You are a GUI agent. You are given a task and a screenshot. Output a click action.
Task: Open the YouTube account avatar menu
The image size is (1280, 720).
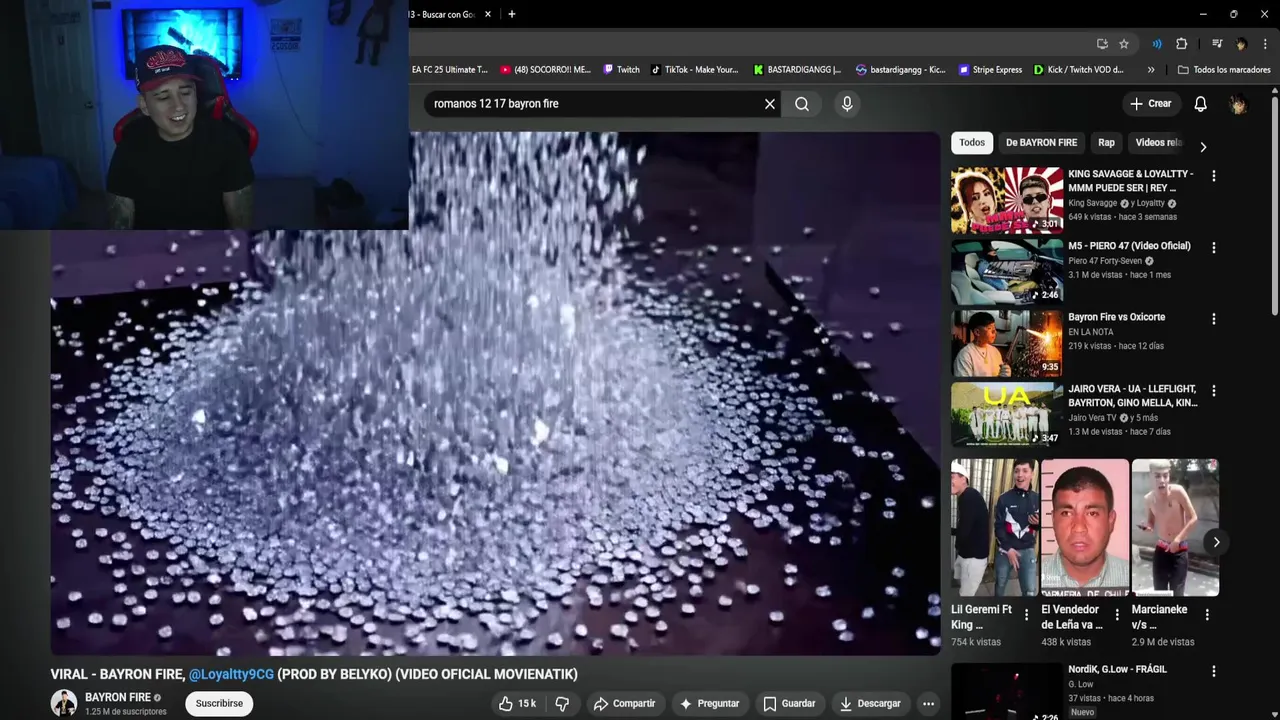(x=1238, y=104)
